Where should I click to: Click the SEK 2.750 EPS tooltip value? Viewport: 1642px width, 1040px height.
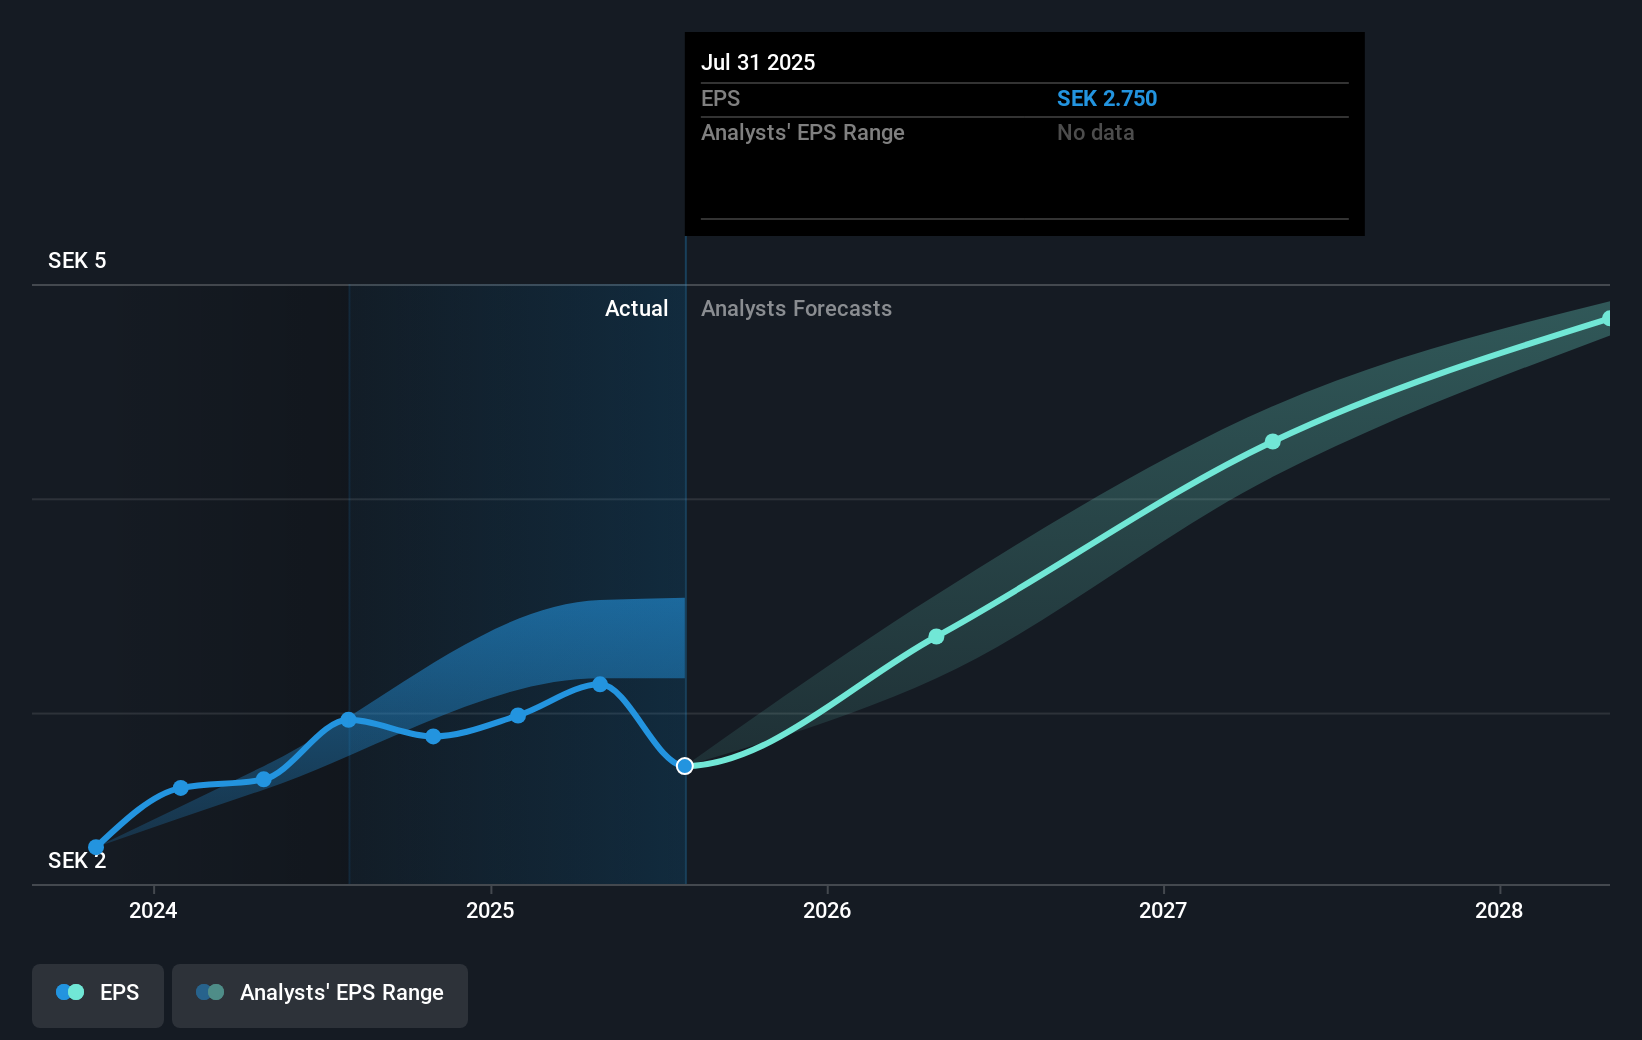[x=1107, y=98]
